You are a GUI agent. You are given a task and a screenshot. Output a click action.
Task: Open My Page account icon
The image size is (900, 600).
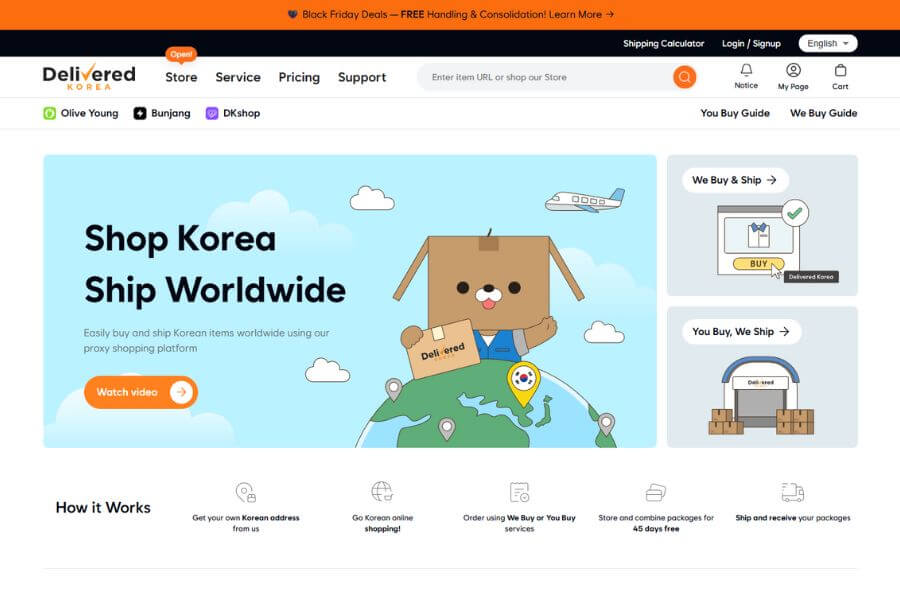[792, 70]
